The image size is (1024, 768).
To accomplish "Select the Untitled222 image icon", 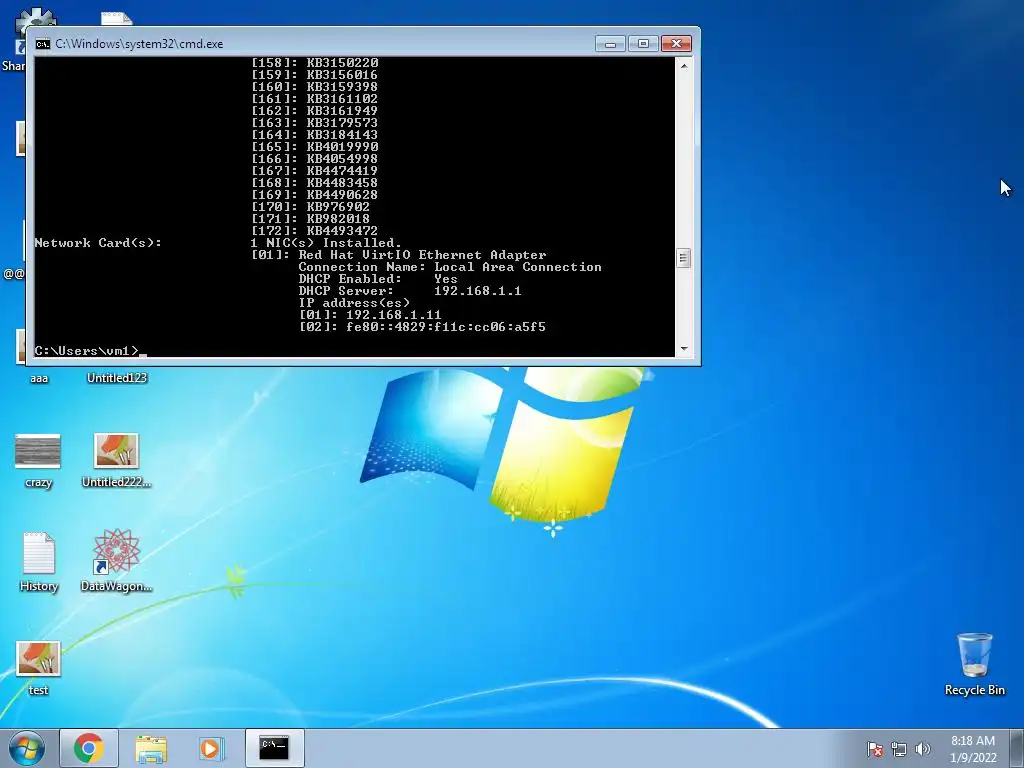I will 116,460.
